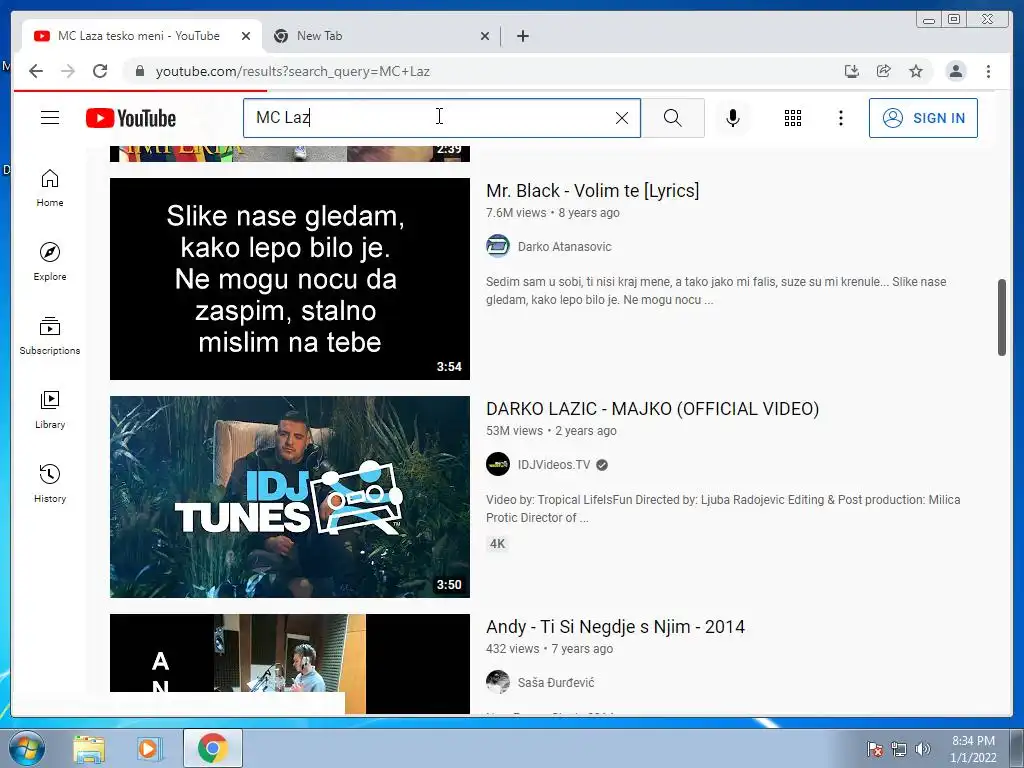Open the Windows Start button
This screenshot has width=1024, height=768.
click(x=27, y=749)
